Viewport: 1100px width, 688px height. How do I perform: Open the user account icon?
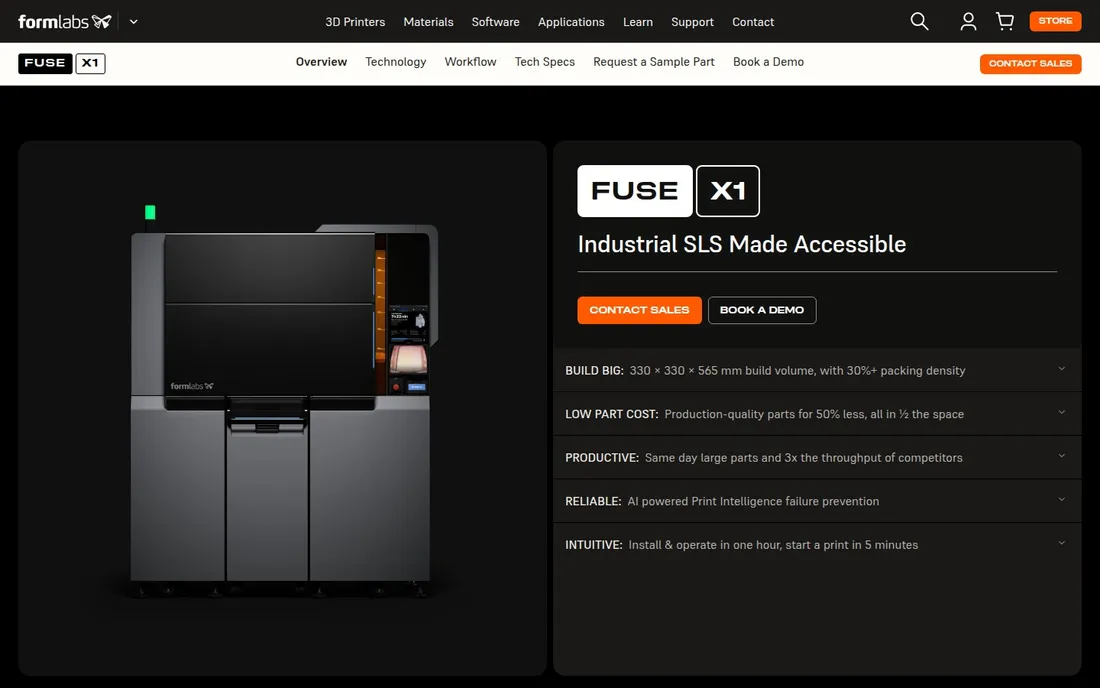click(x=968, y=22)
